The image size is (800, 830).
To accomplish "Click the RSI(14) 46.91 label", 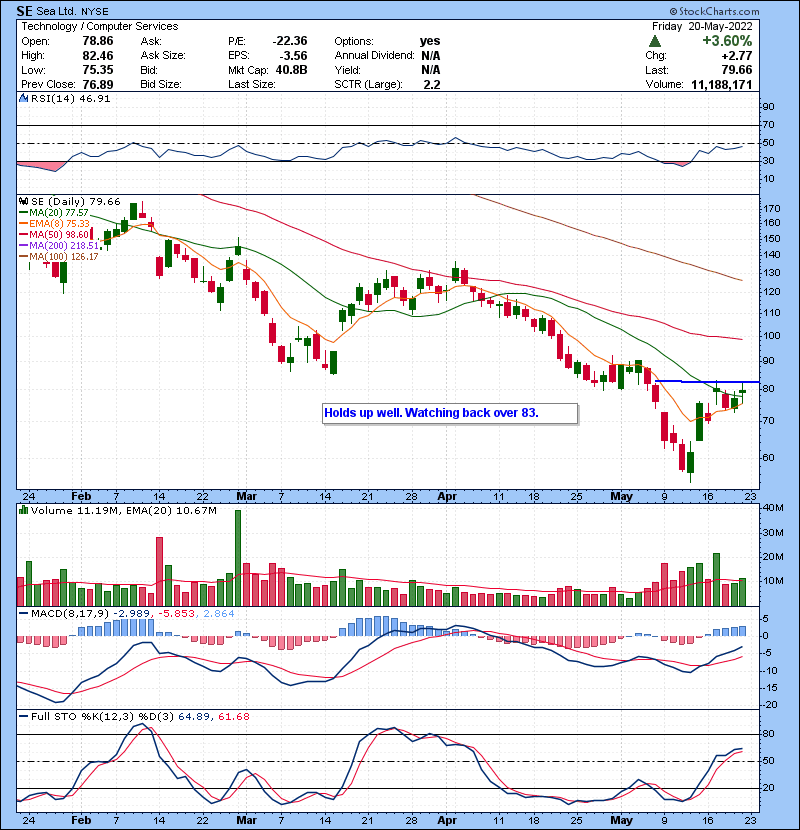I will pos(70,98).
